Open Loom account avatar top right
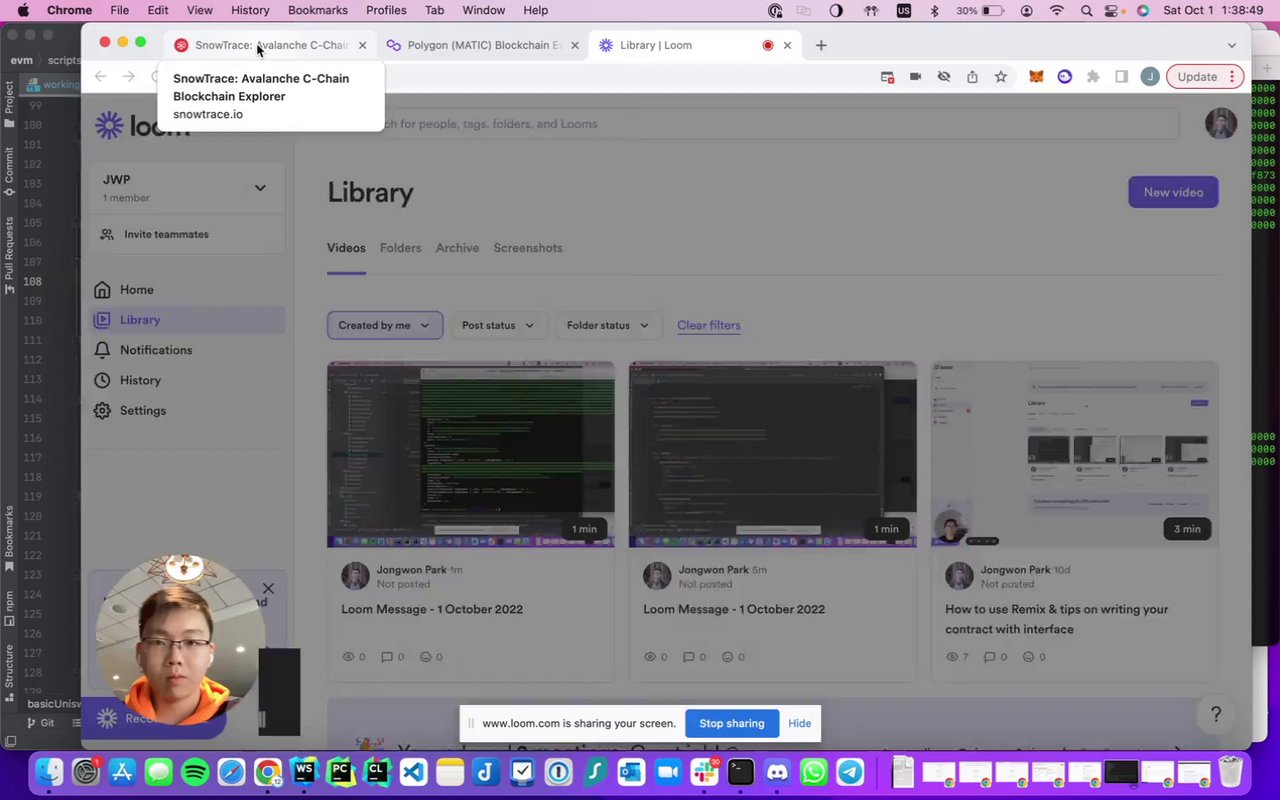This screenshot has height=800, width=1280. click(x=1220, y=124)
